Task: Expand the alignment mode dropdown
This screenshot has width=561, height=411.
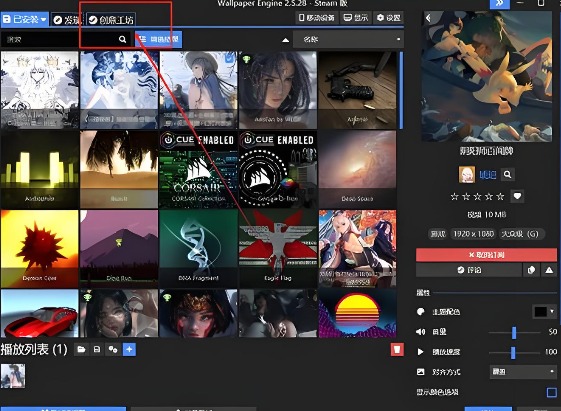Action: 523,372
